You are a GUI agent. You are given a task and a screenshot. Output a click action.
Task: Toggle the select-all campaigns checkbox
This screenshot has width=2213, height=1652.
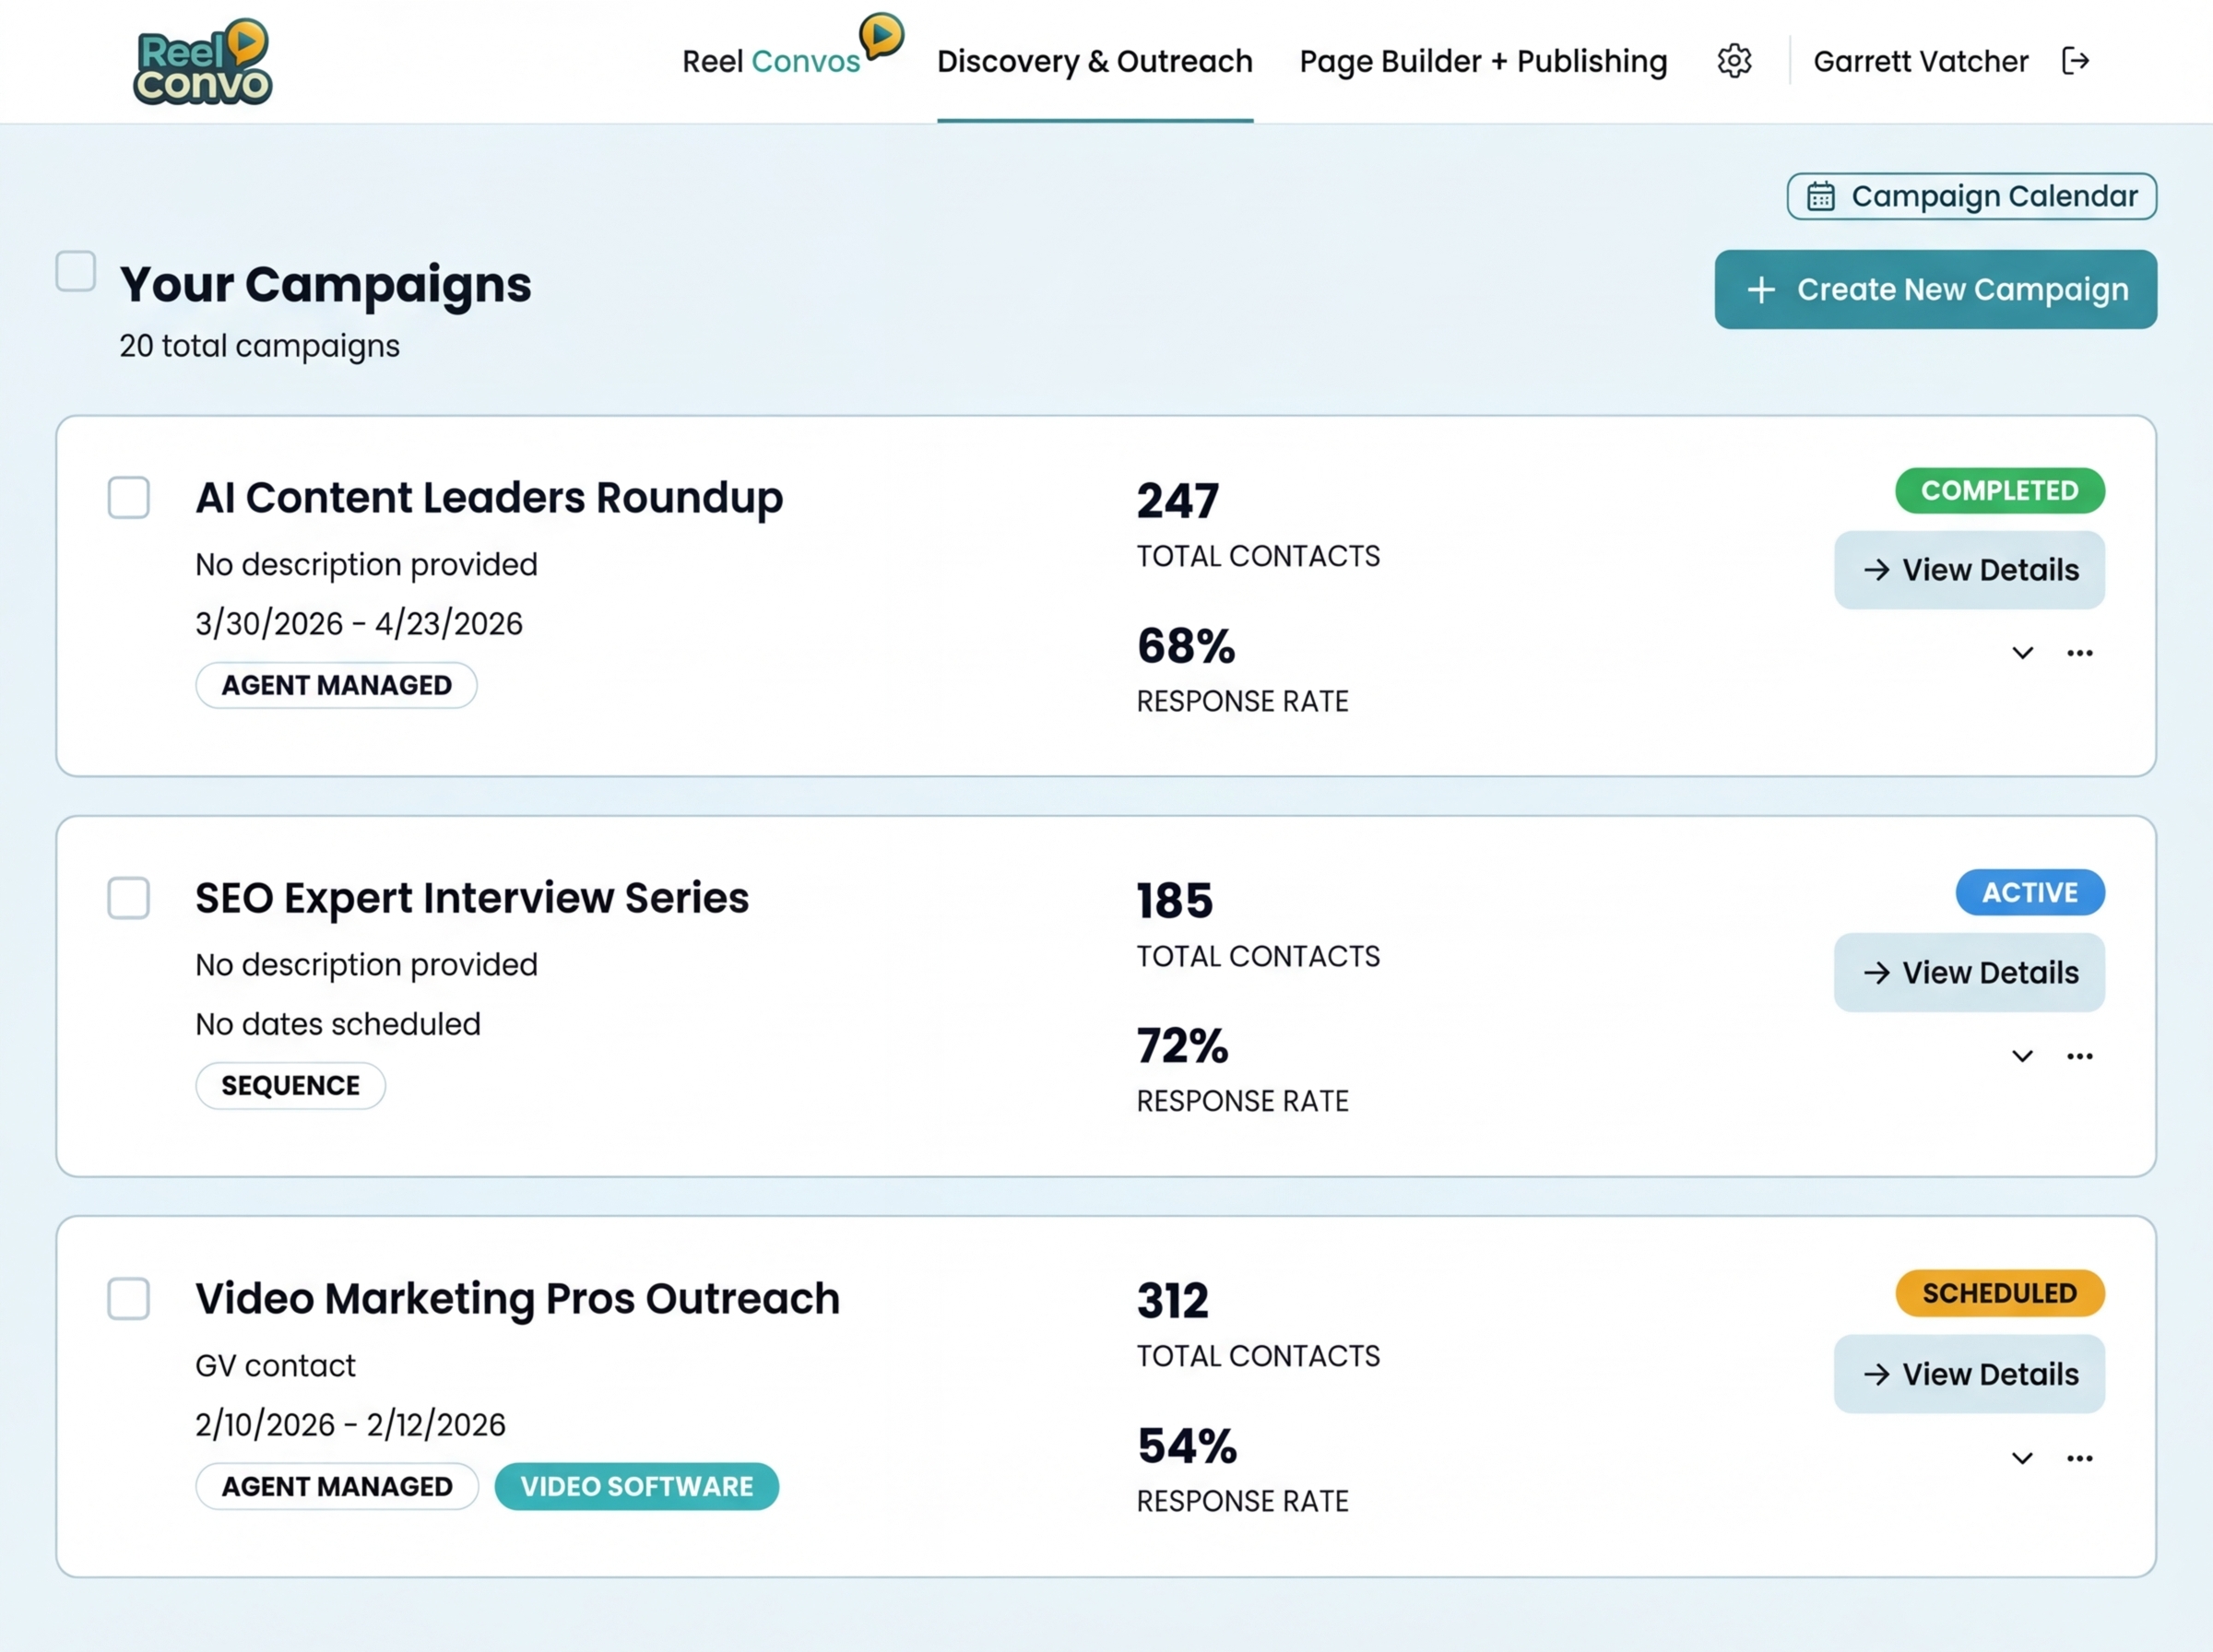(76, 271)
